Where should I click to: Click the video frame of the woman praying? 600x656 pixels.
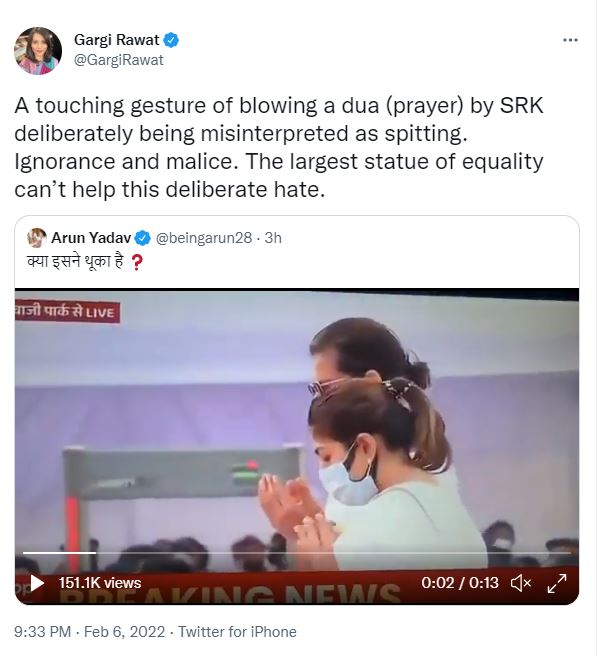tap(300, 430)
